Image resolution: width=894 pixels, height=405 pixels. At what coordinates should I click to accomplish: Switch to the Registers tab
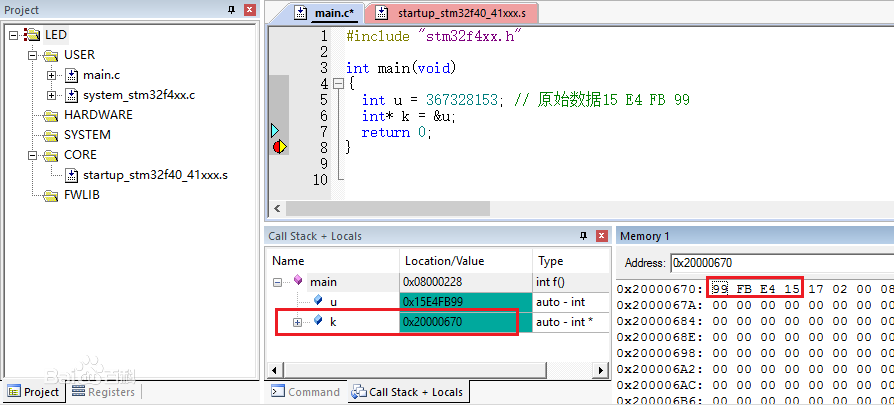tap(104, 392)
